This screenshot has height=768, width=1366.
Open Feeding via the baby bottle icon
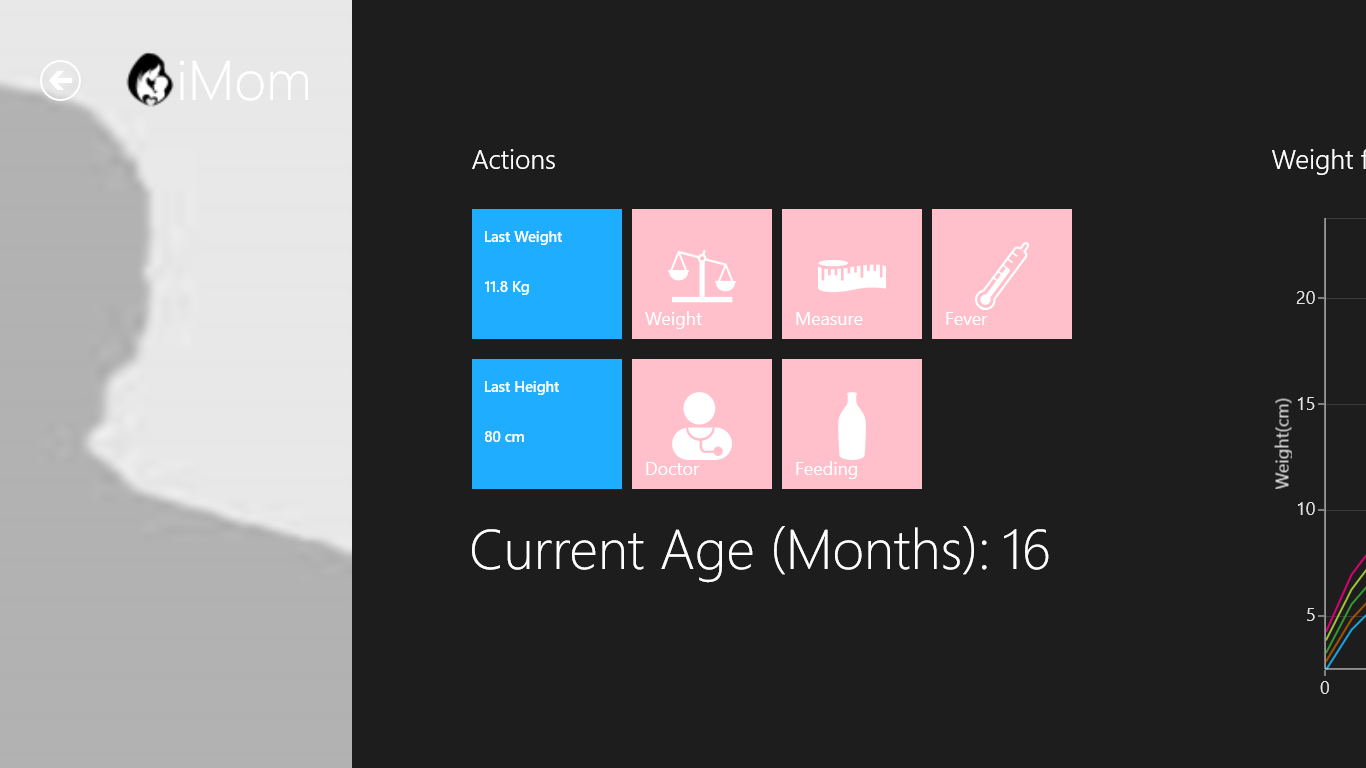851,425
